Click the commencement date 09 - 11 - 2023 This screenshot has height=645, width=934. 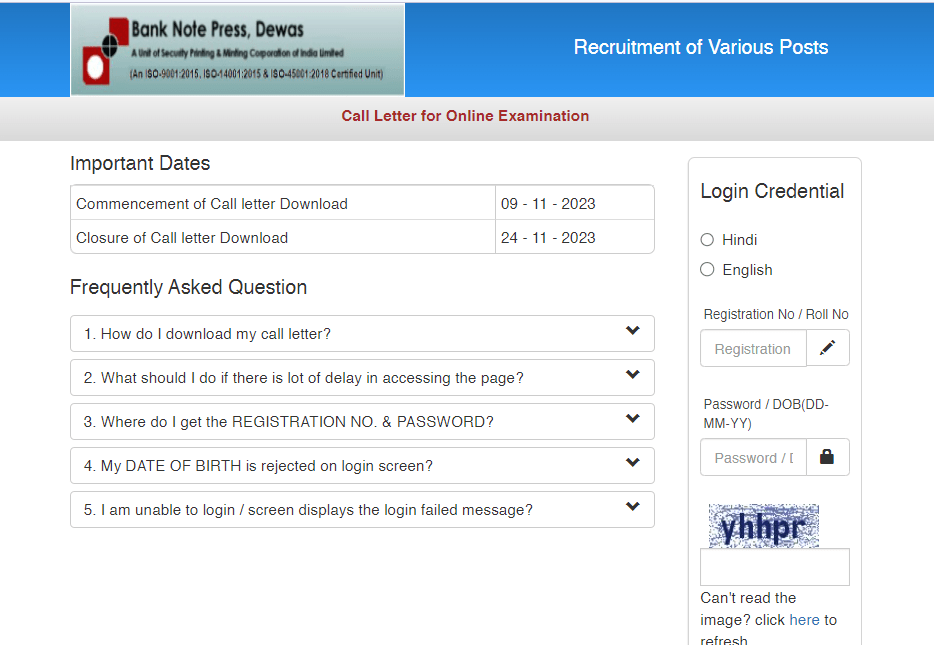(x=548, y=204)
